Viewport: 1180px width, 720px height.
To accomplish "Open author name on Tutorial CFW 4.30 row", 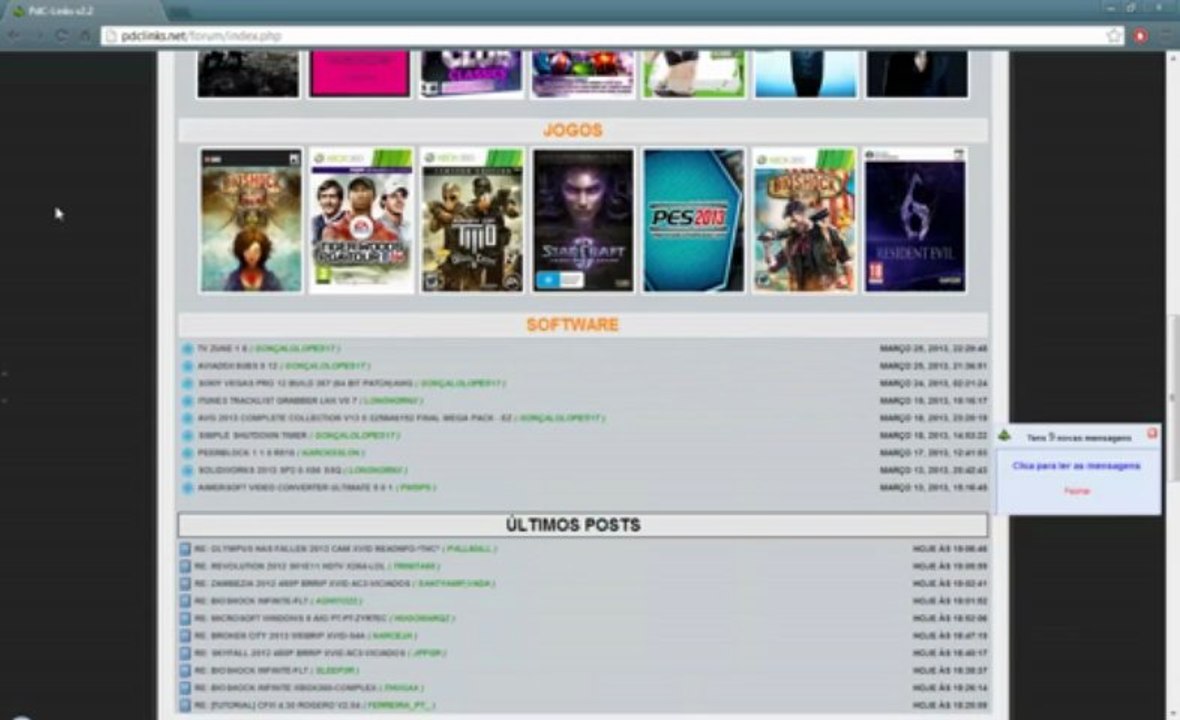I will pos(401,705).
